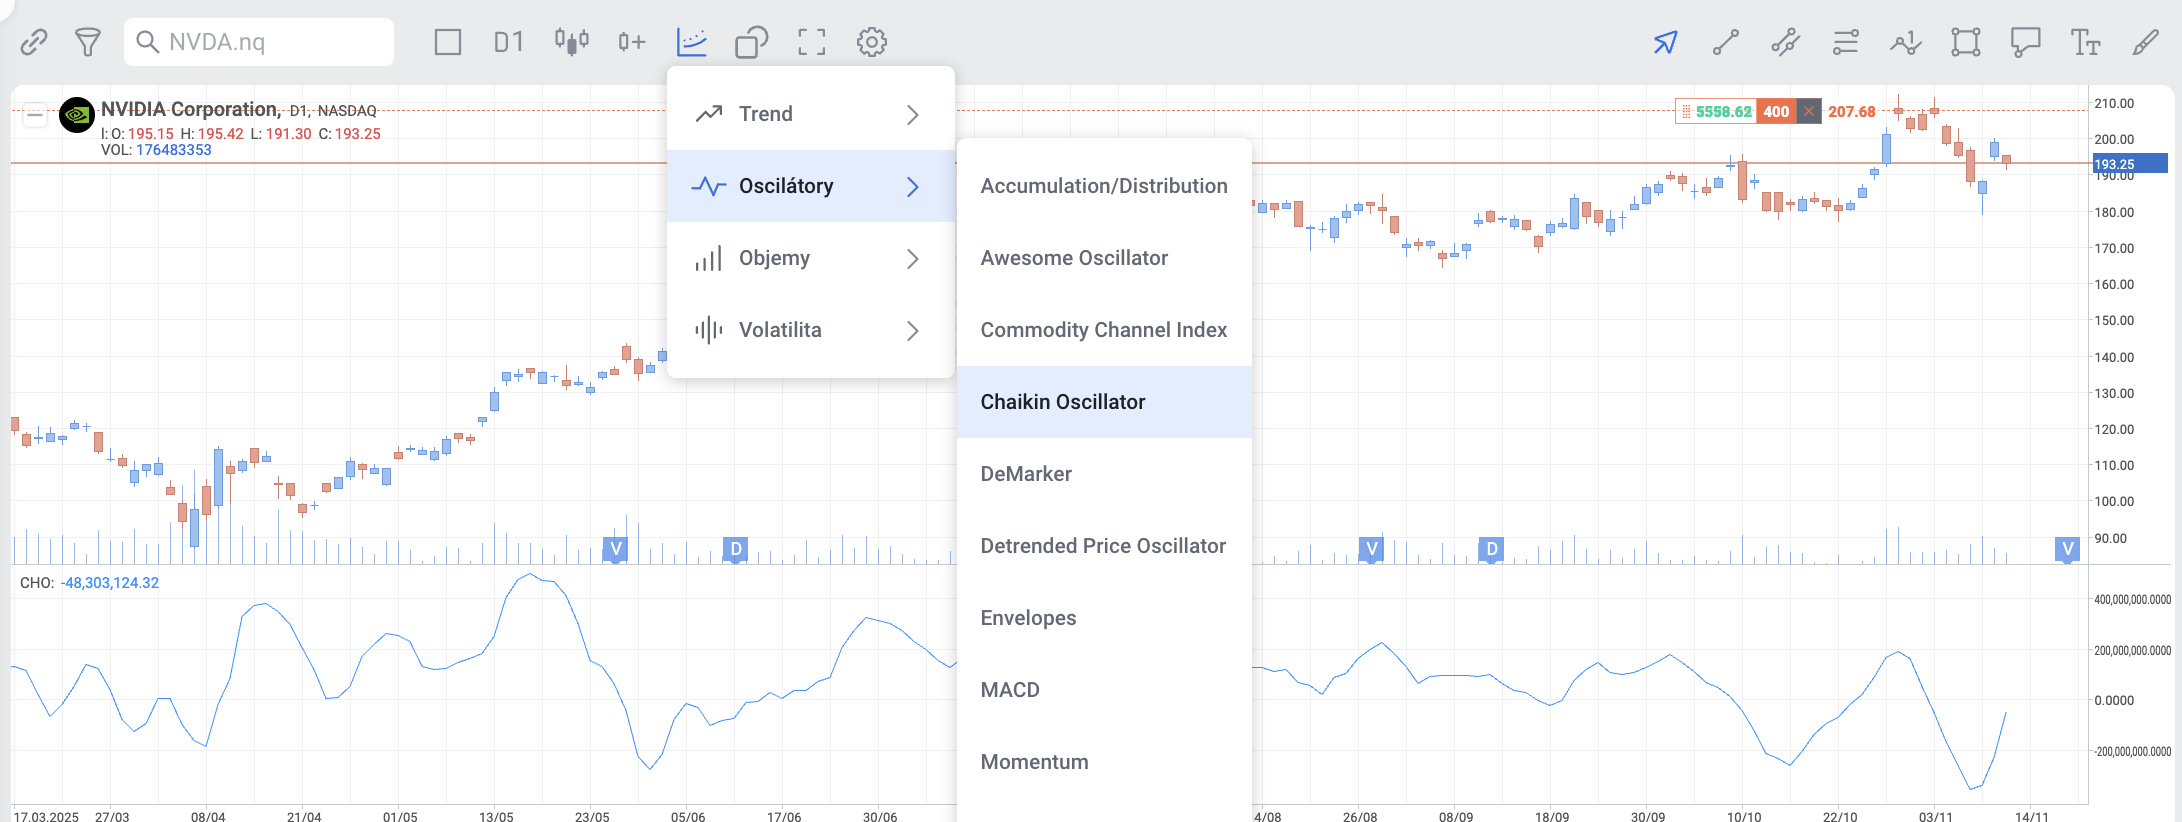
Task: Select the text label tool
Action: [x=2086, y=42]
